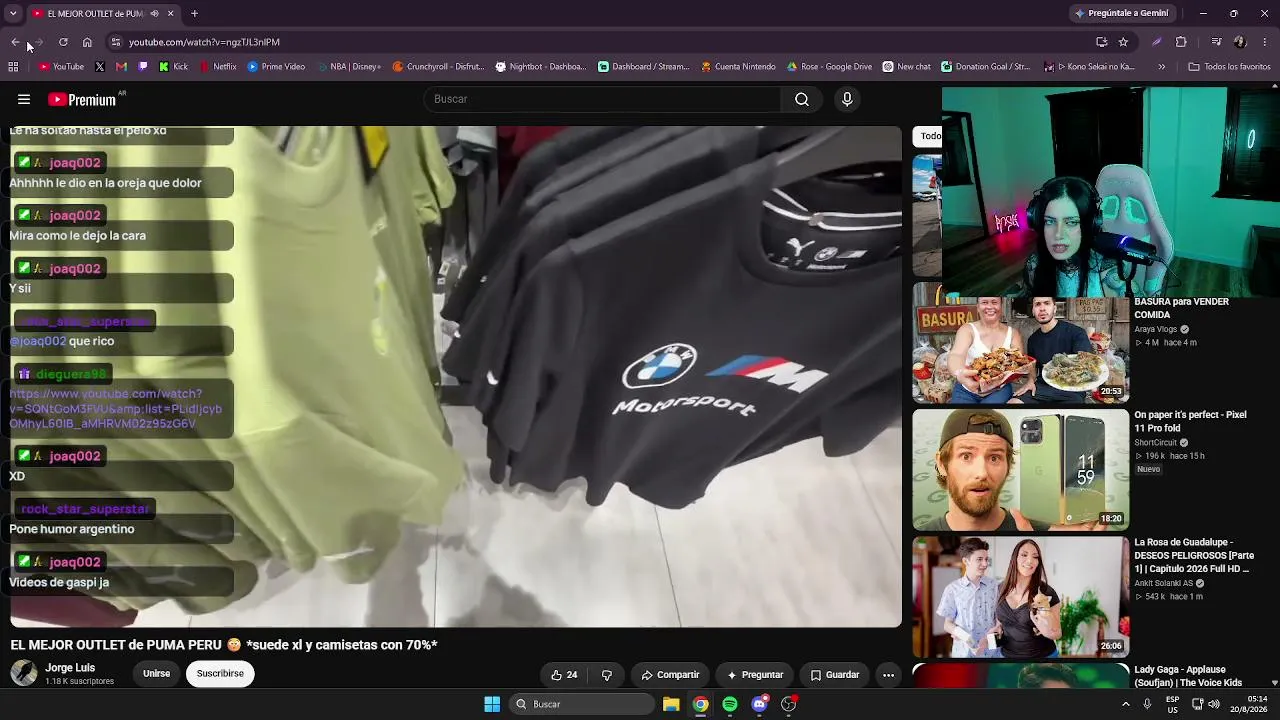Screen dimensions: 1280x720
Task: Open Jorge Luis channel avatar
Action: point(24,673)
